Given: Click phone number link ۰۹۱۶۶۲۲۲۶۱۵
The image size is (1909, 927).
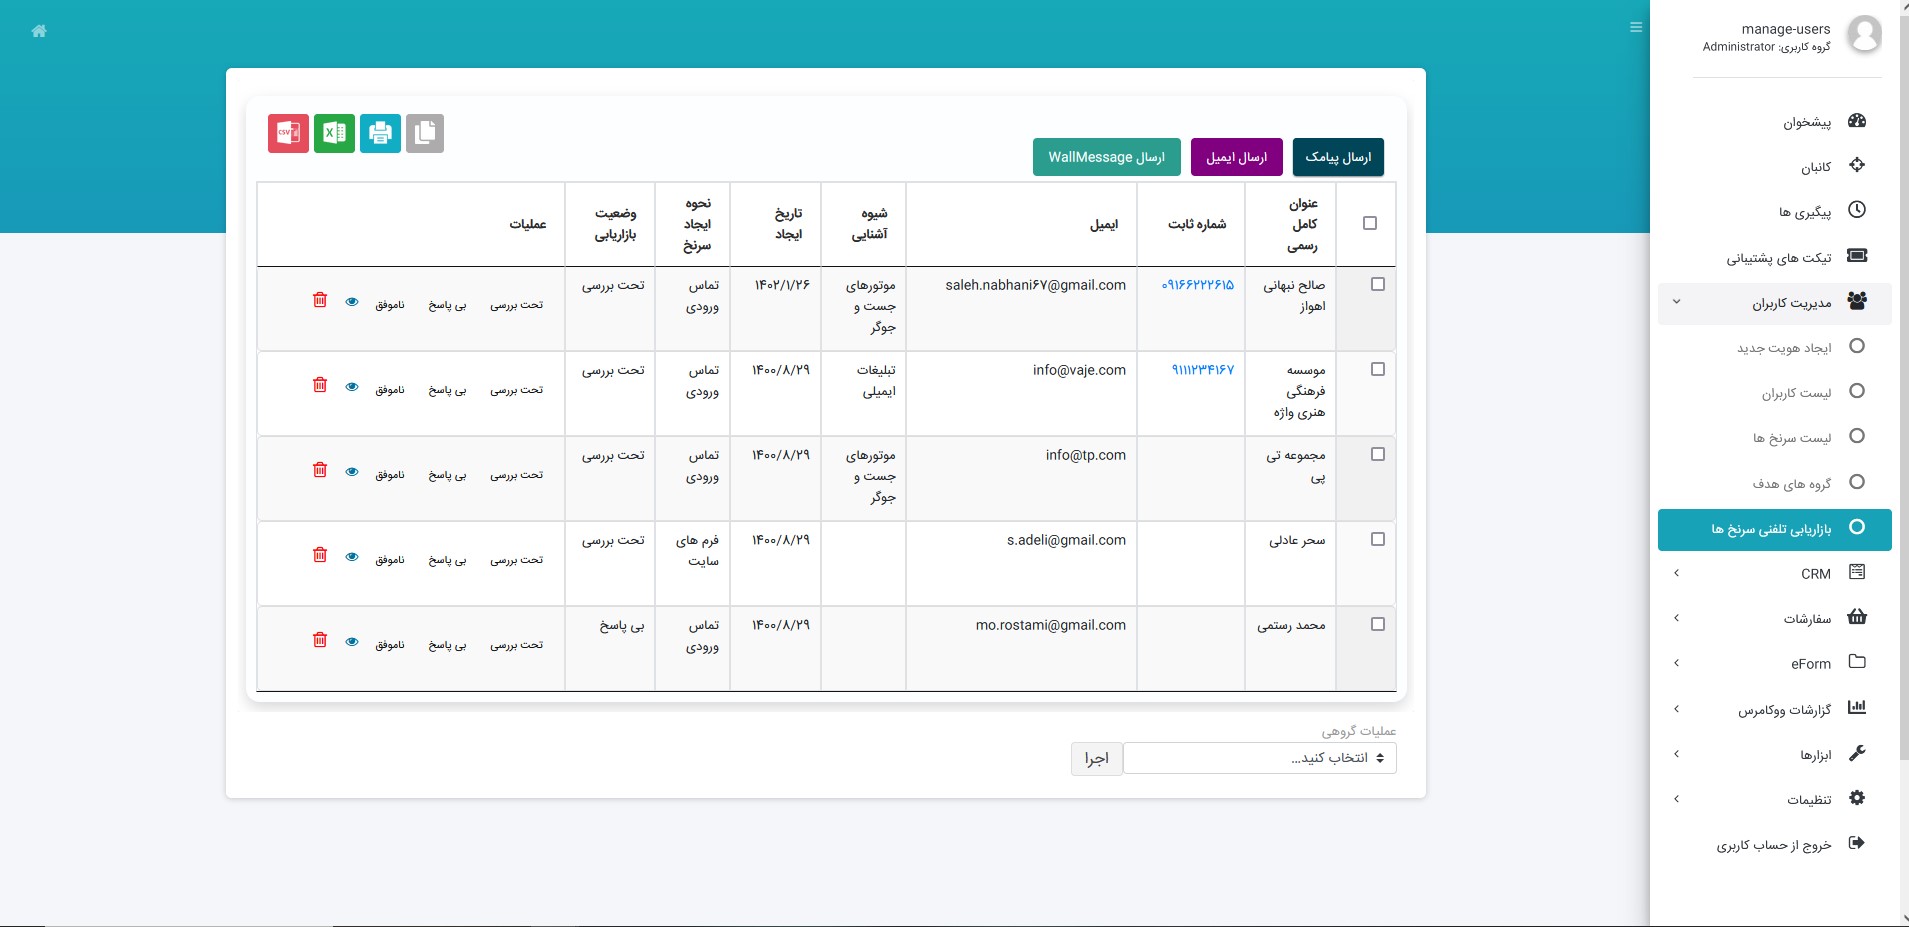Looking at the screenshot, I should click(1197, 285).
